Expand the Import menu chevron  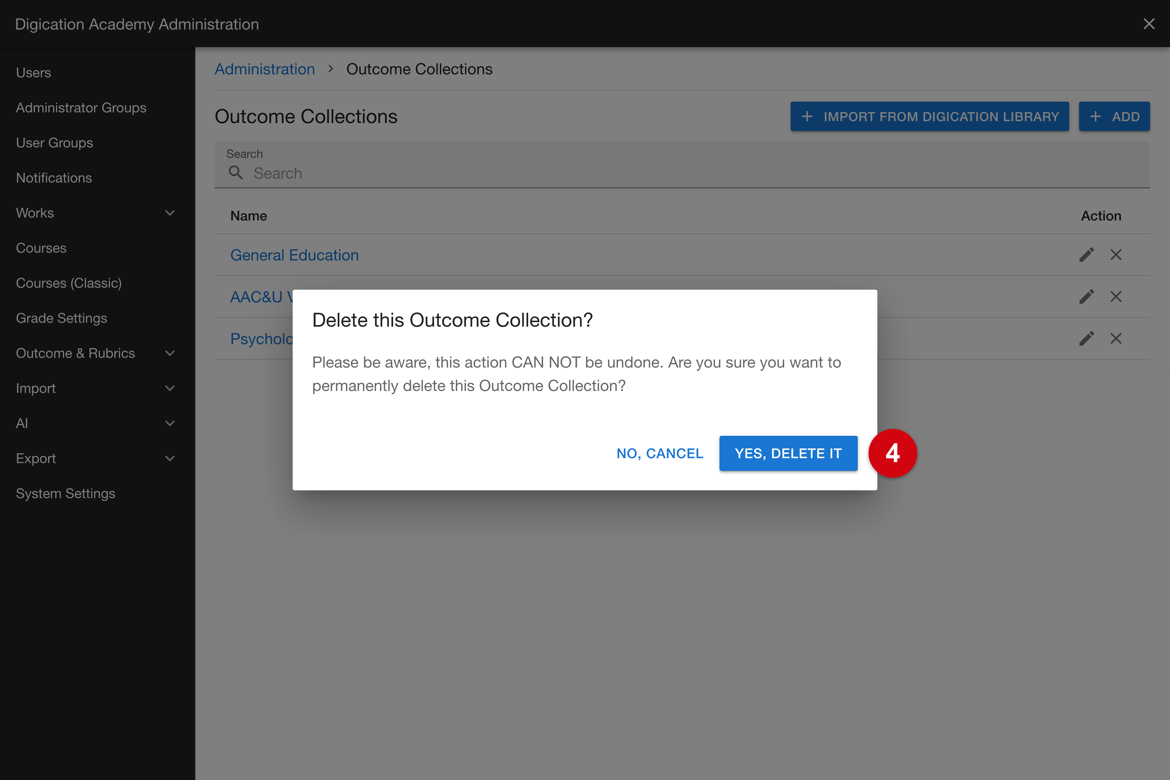click(170, 388)
